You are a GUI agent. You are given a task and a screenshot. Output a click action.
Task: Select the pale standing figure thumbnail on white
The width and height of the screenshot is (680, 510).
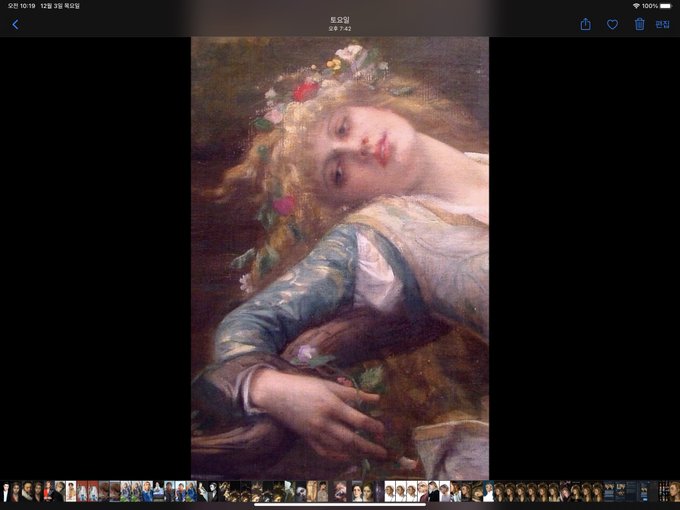click(71, 492)
